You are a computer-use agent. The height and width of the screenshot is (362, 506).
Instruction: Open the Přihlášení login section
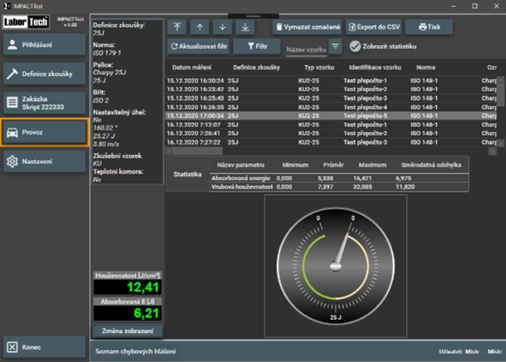44,45
